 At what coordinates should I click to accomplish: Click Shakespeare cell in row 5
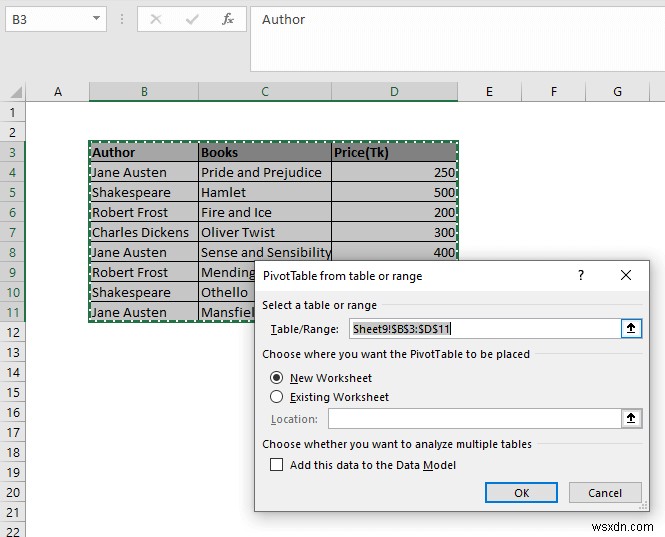[144, 192]
